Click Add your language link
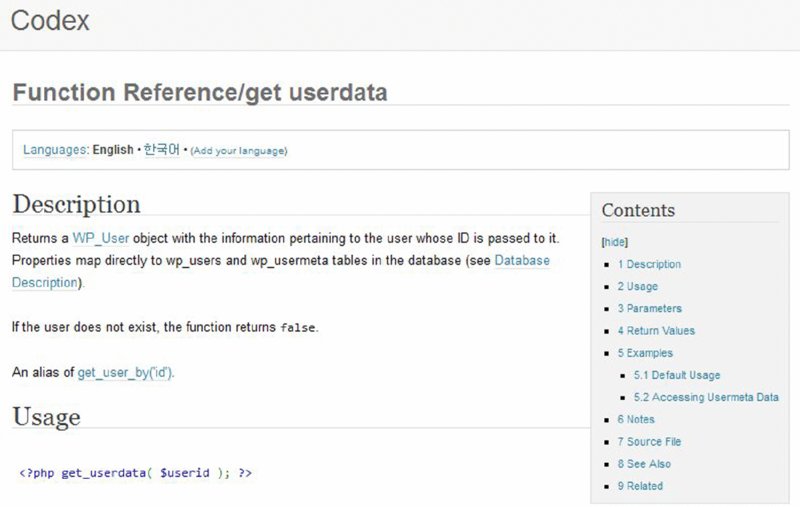800x507 pixels. [239, 151]
